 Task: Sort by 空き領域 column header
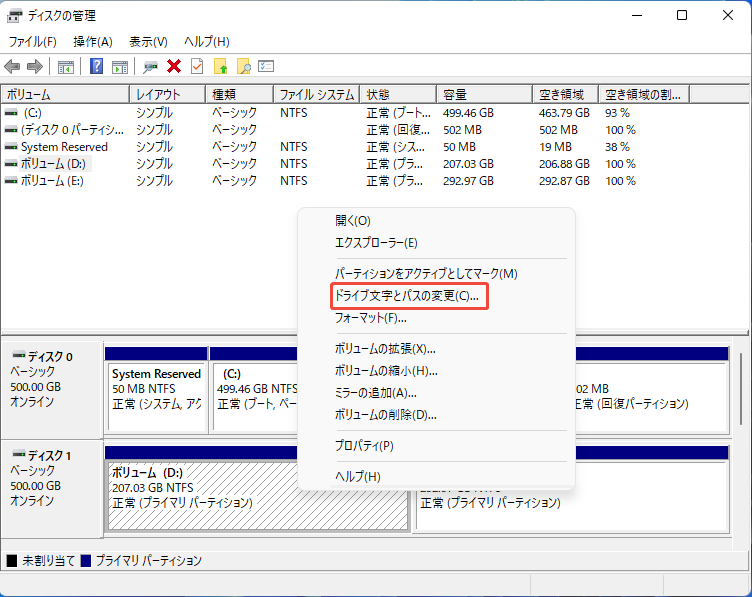[x=565, y=94]
